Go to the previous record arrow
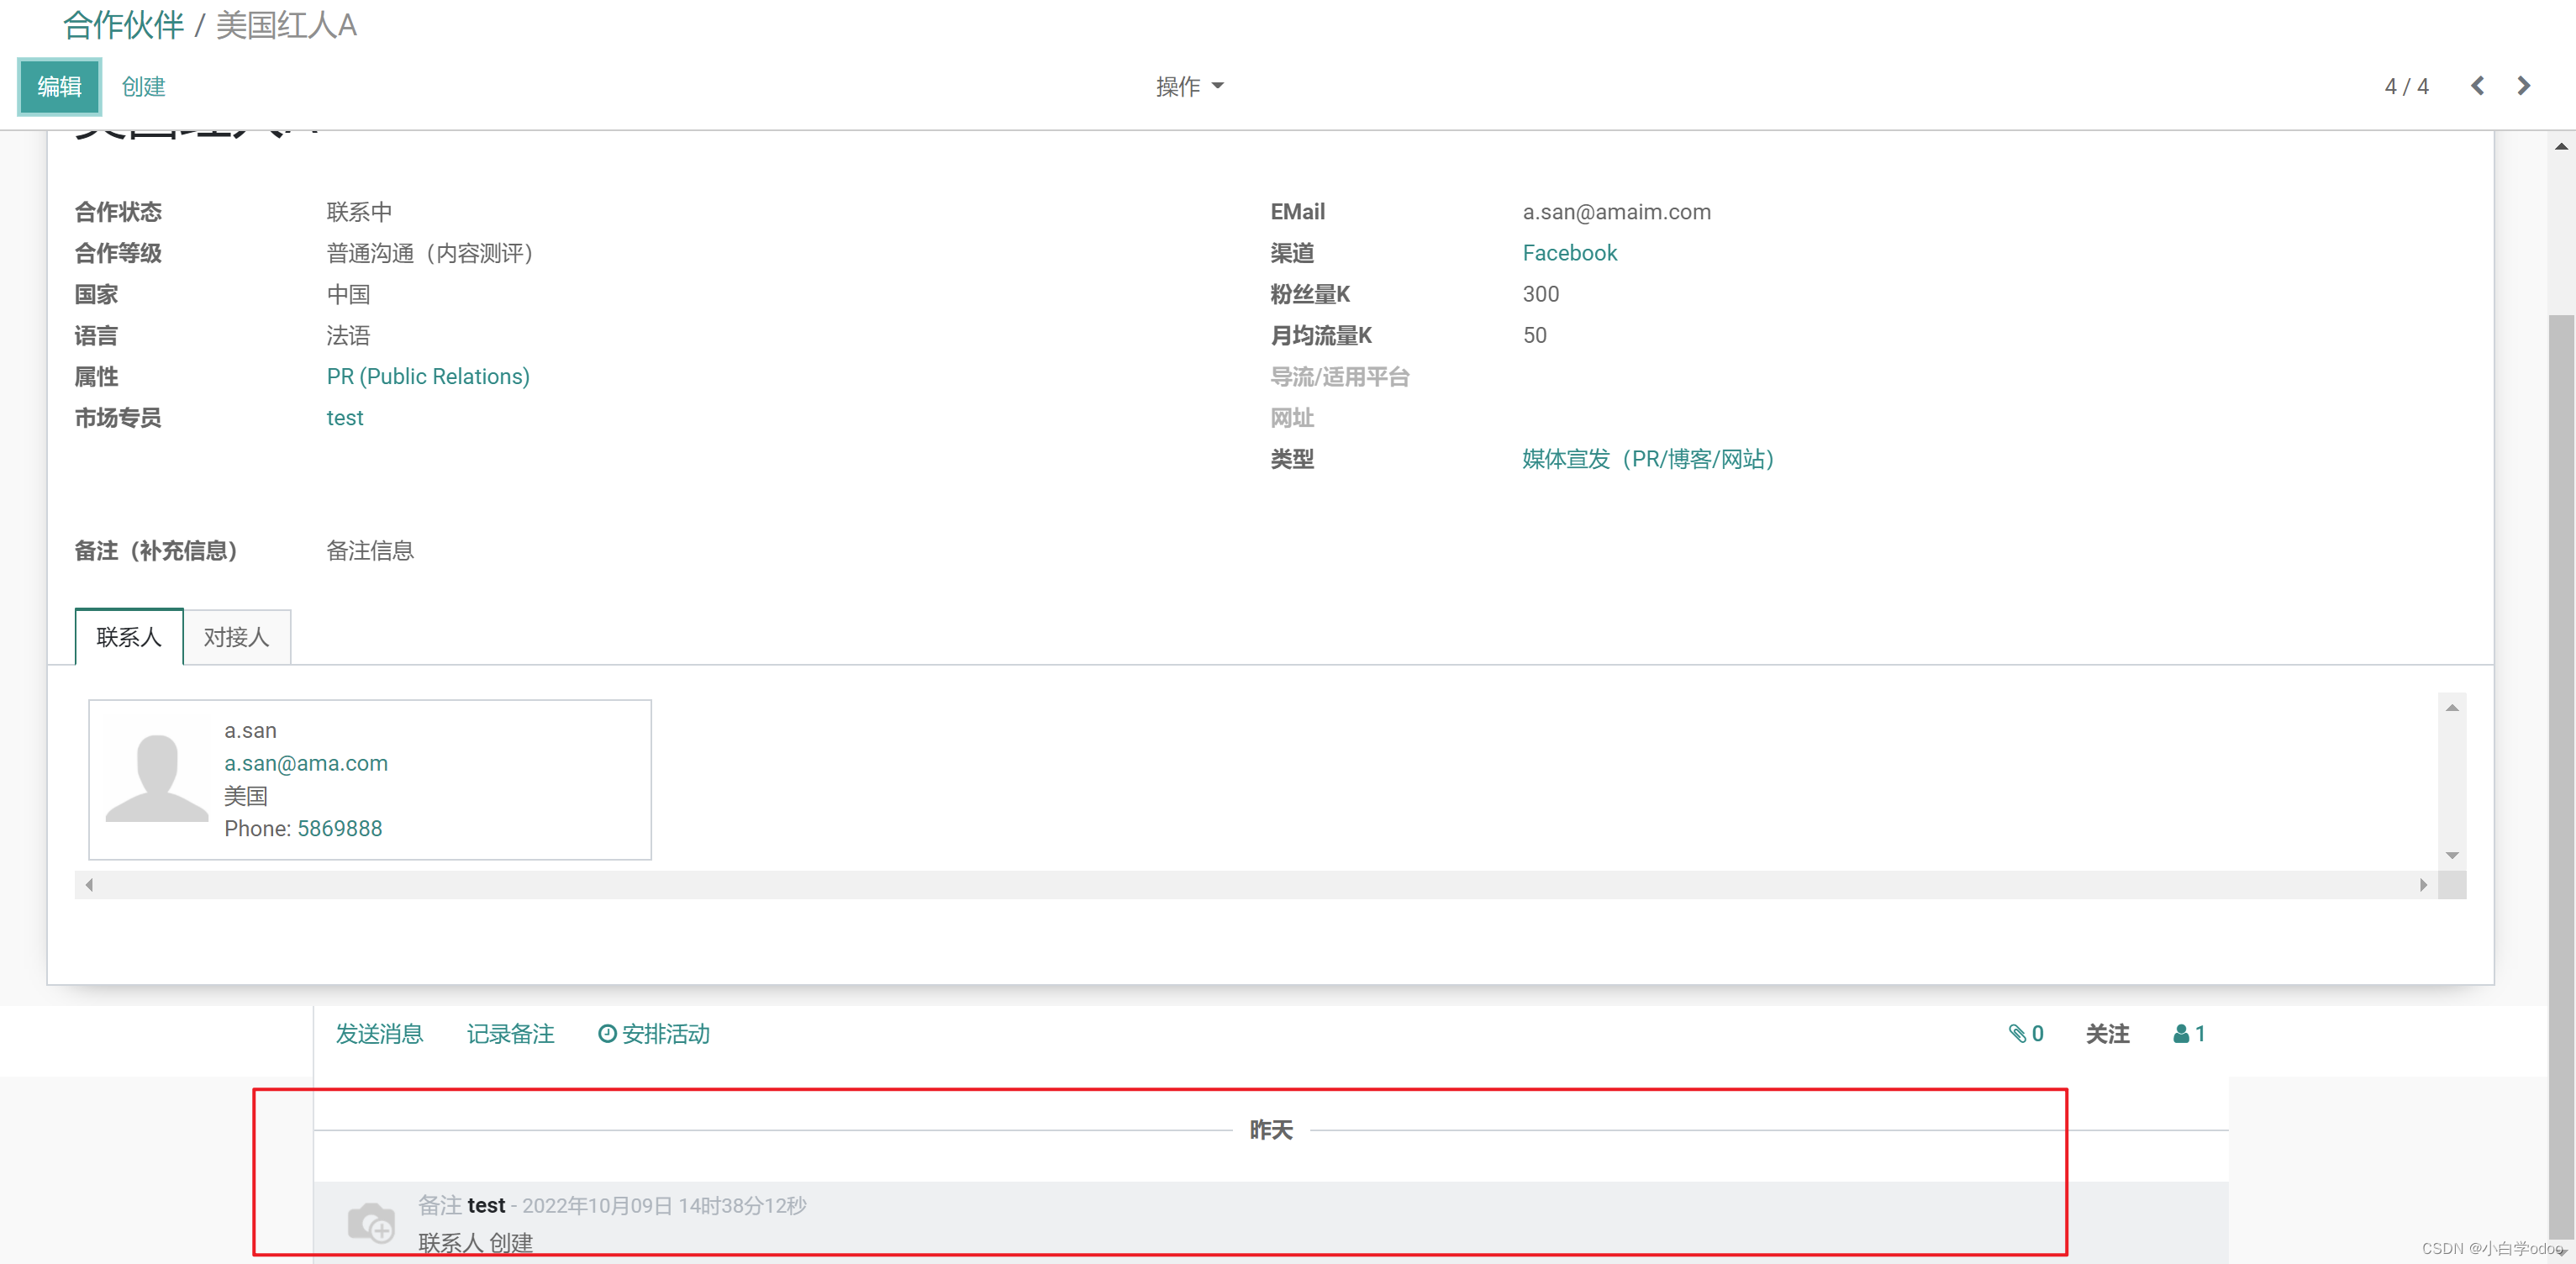The height and width of the screenshot is (1264, 2576). [2477, 86]
